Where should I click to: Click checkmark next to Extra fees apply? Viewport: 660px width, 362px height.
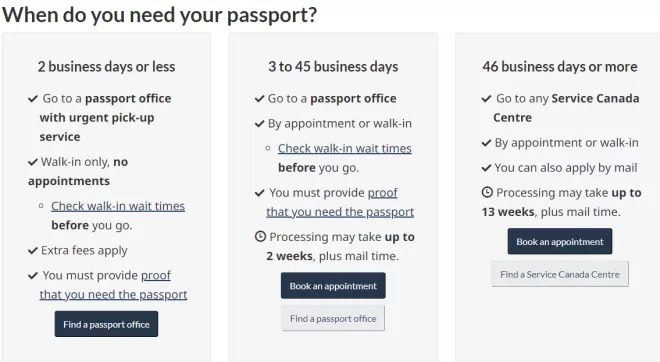click(33, 251)
